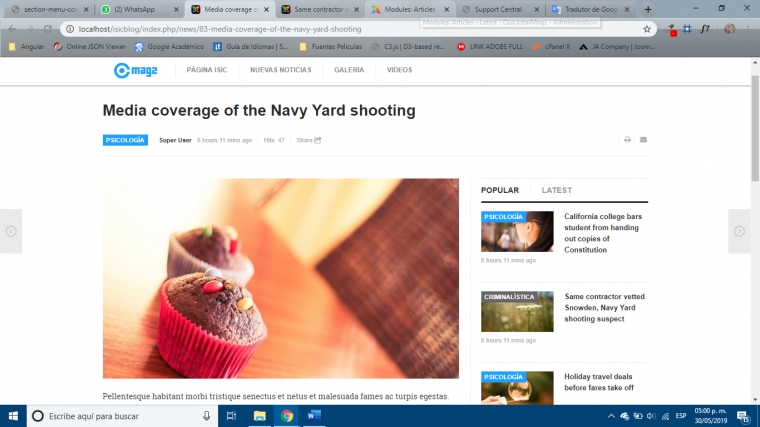Click California college article thumbnail
The height and width of the screenshot is (427, 760).
point(517,231)
